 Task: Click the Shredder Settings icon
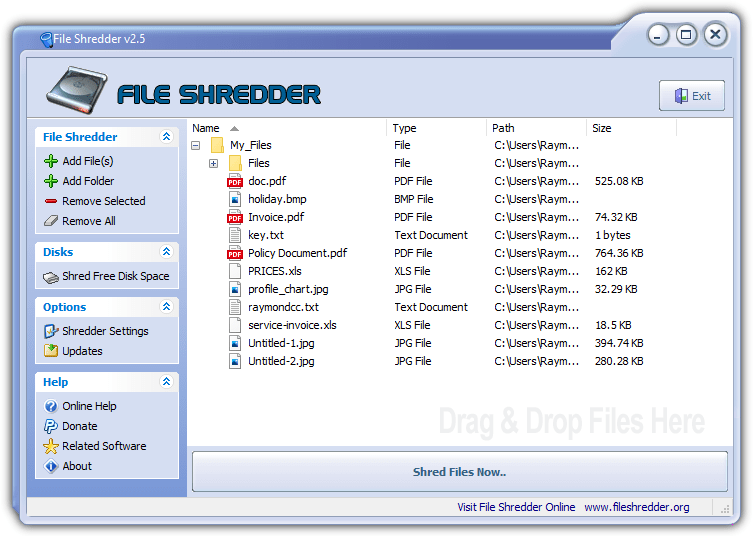point(50,331)
